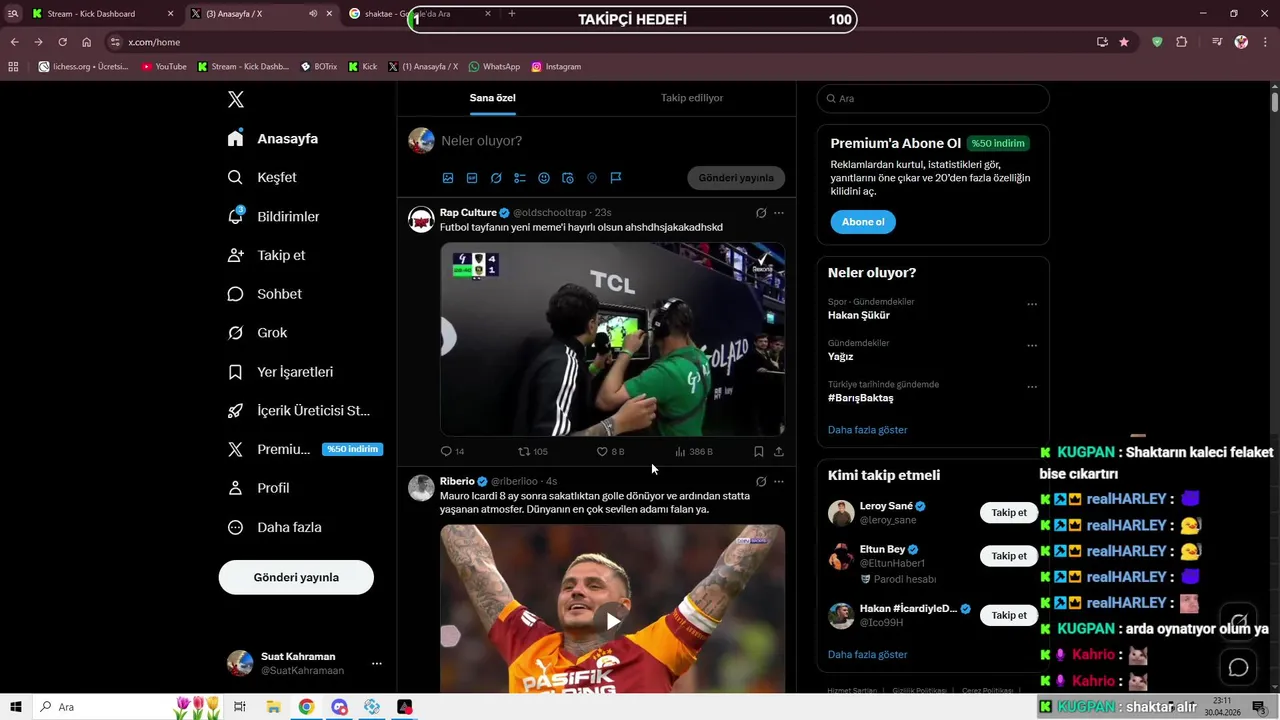Click Grok icon on Riberio post
1280x720 pixels.
coord(761,482)
